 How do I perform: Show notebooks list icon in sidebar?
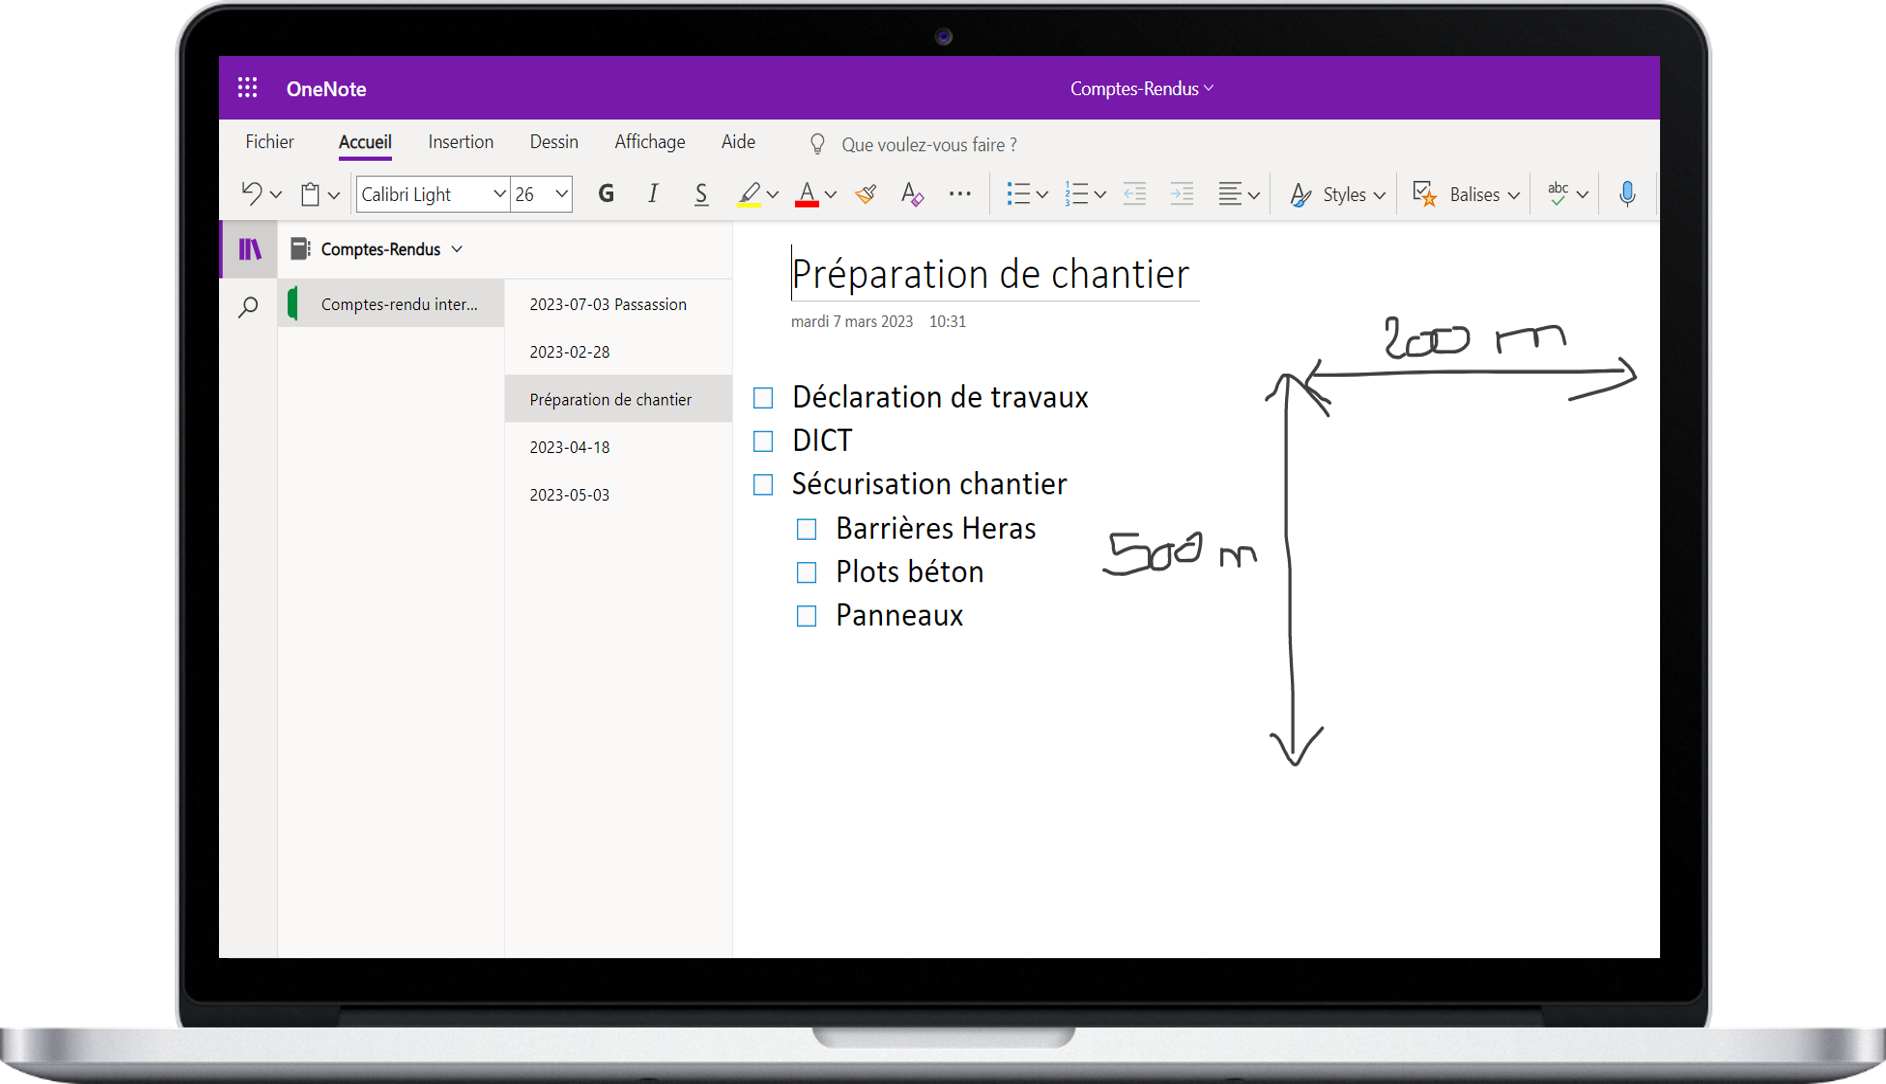[250, 249]
